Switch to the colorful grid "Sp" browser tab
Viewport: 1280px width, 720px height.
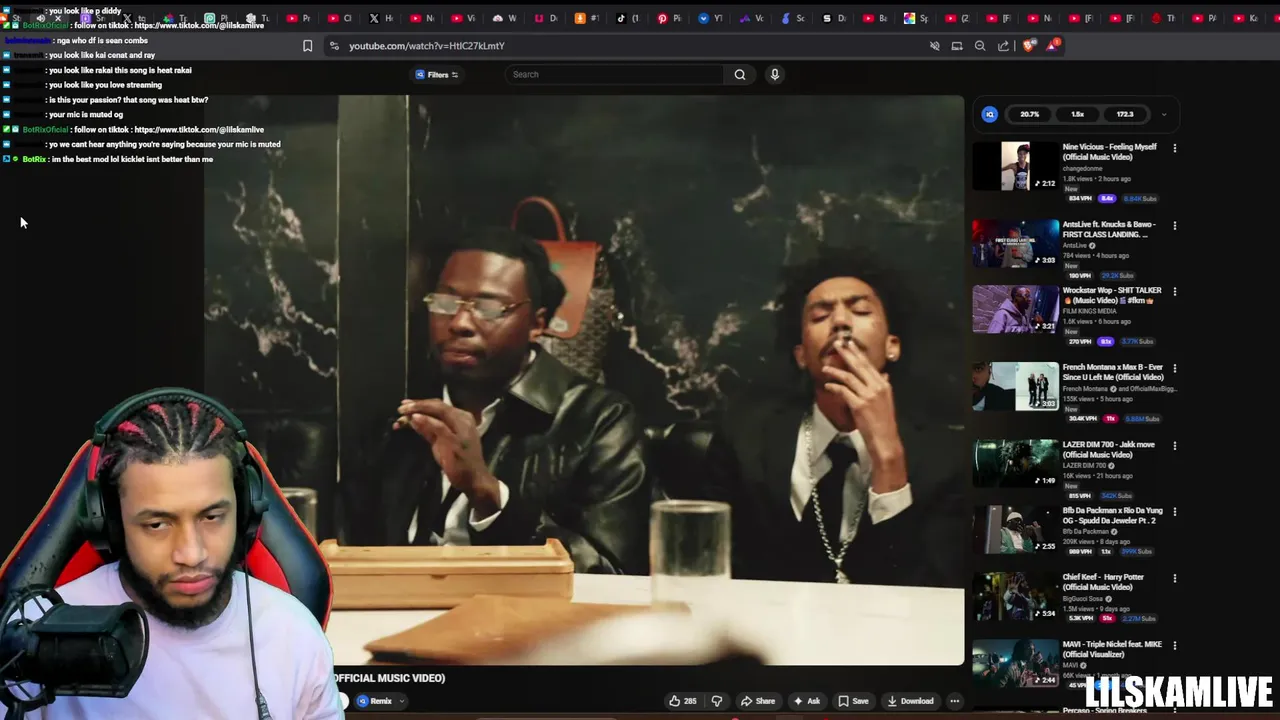915,18
